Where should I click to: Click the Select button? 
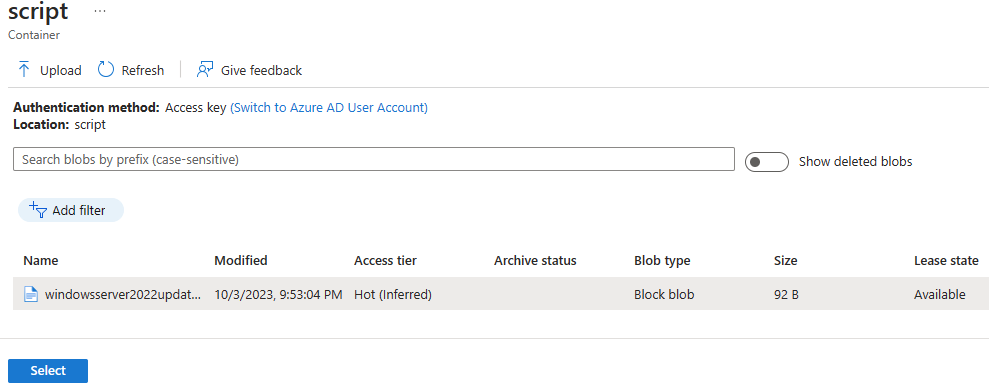[48, 370]
